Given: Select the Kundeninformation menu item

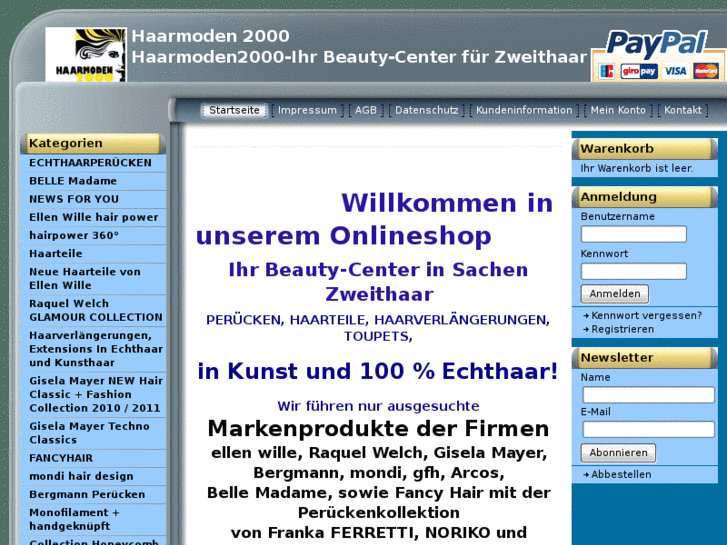Looking at the screenshot, I should click(x=524, y=110).
